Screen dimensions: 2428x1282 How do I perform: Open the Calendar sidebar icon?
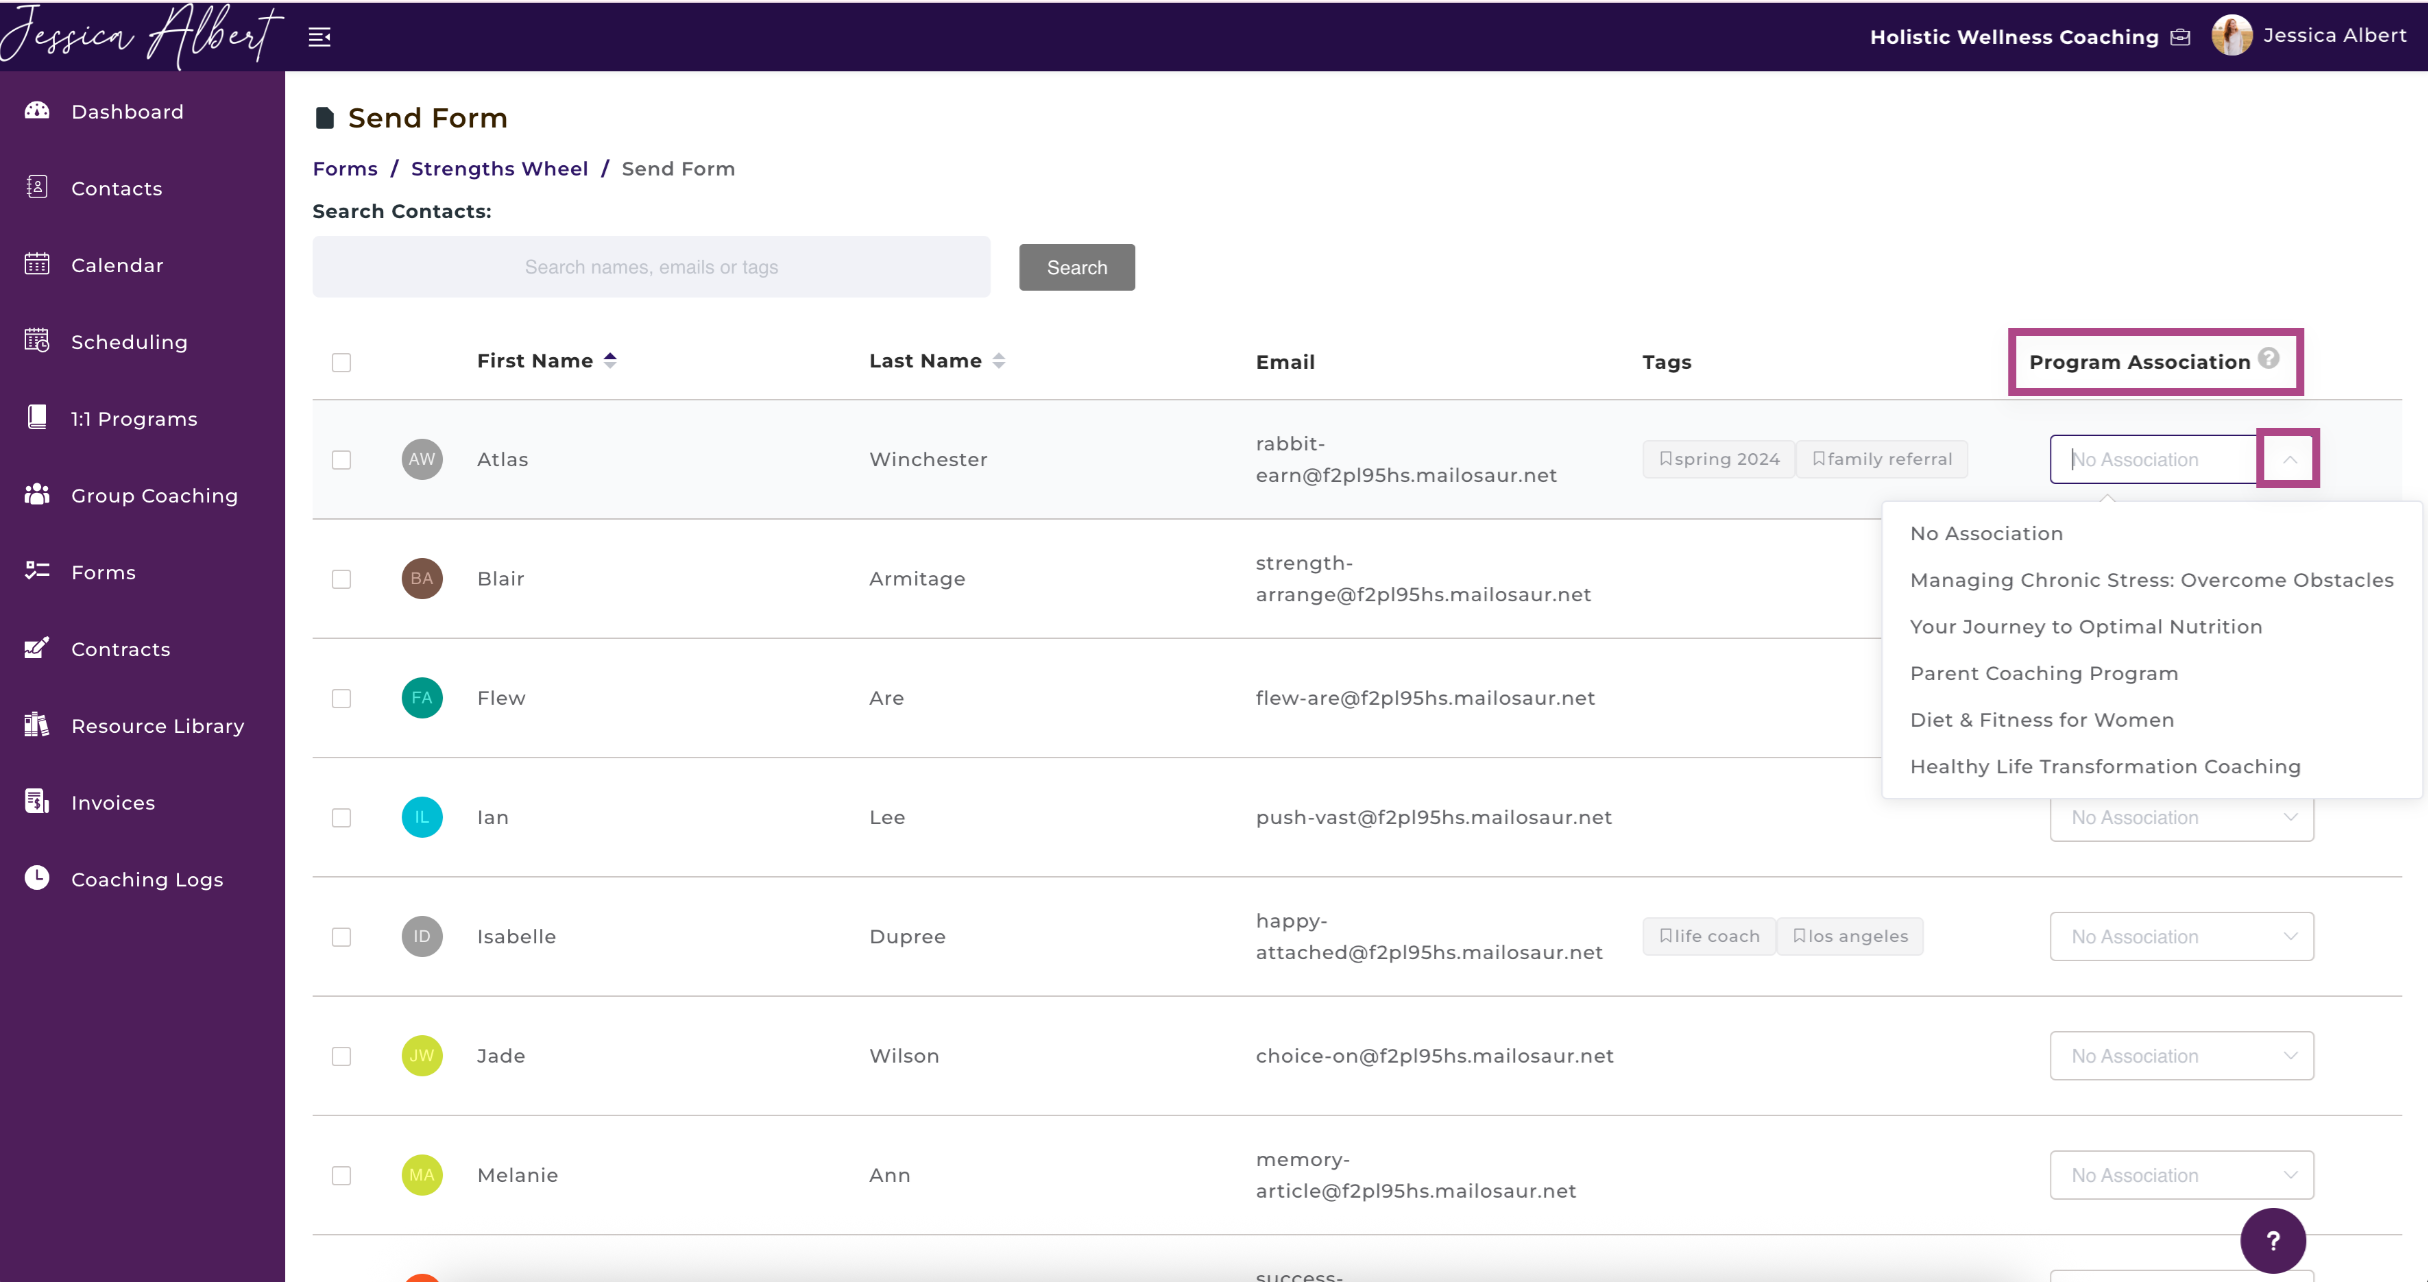(x=37, y=264)
